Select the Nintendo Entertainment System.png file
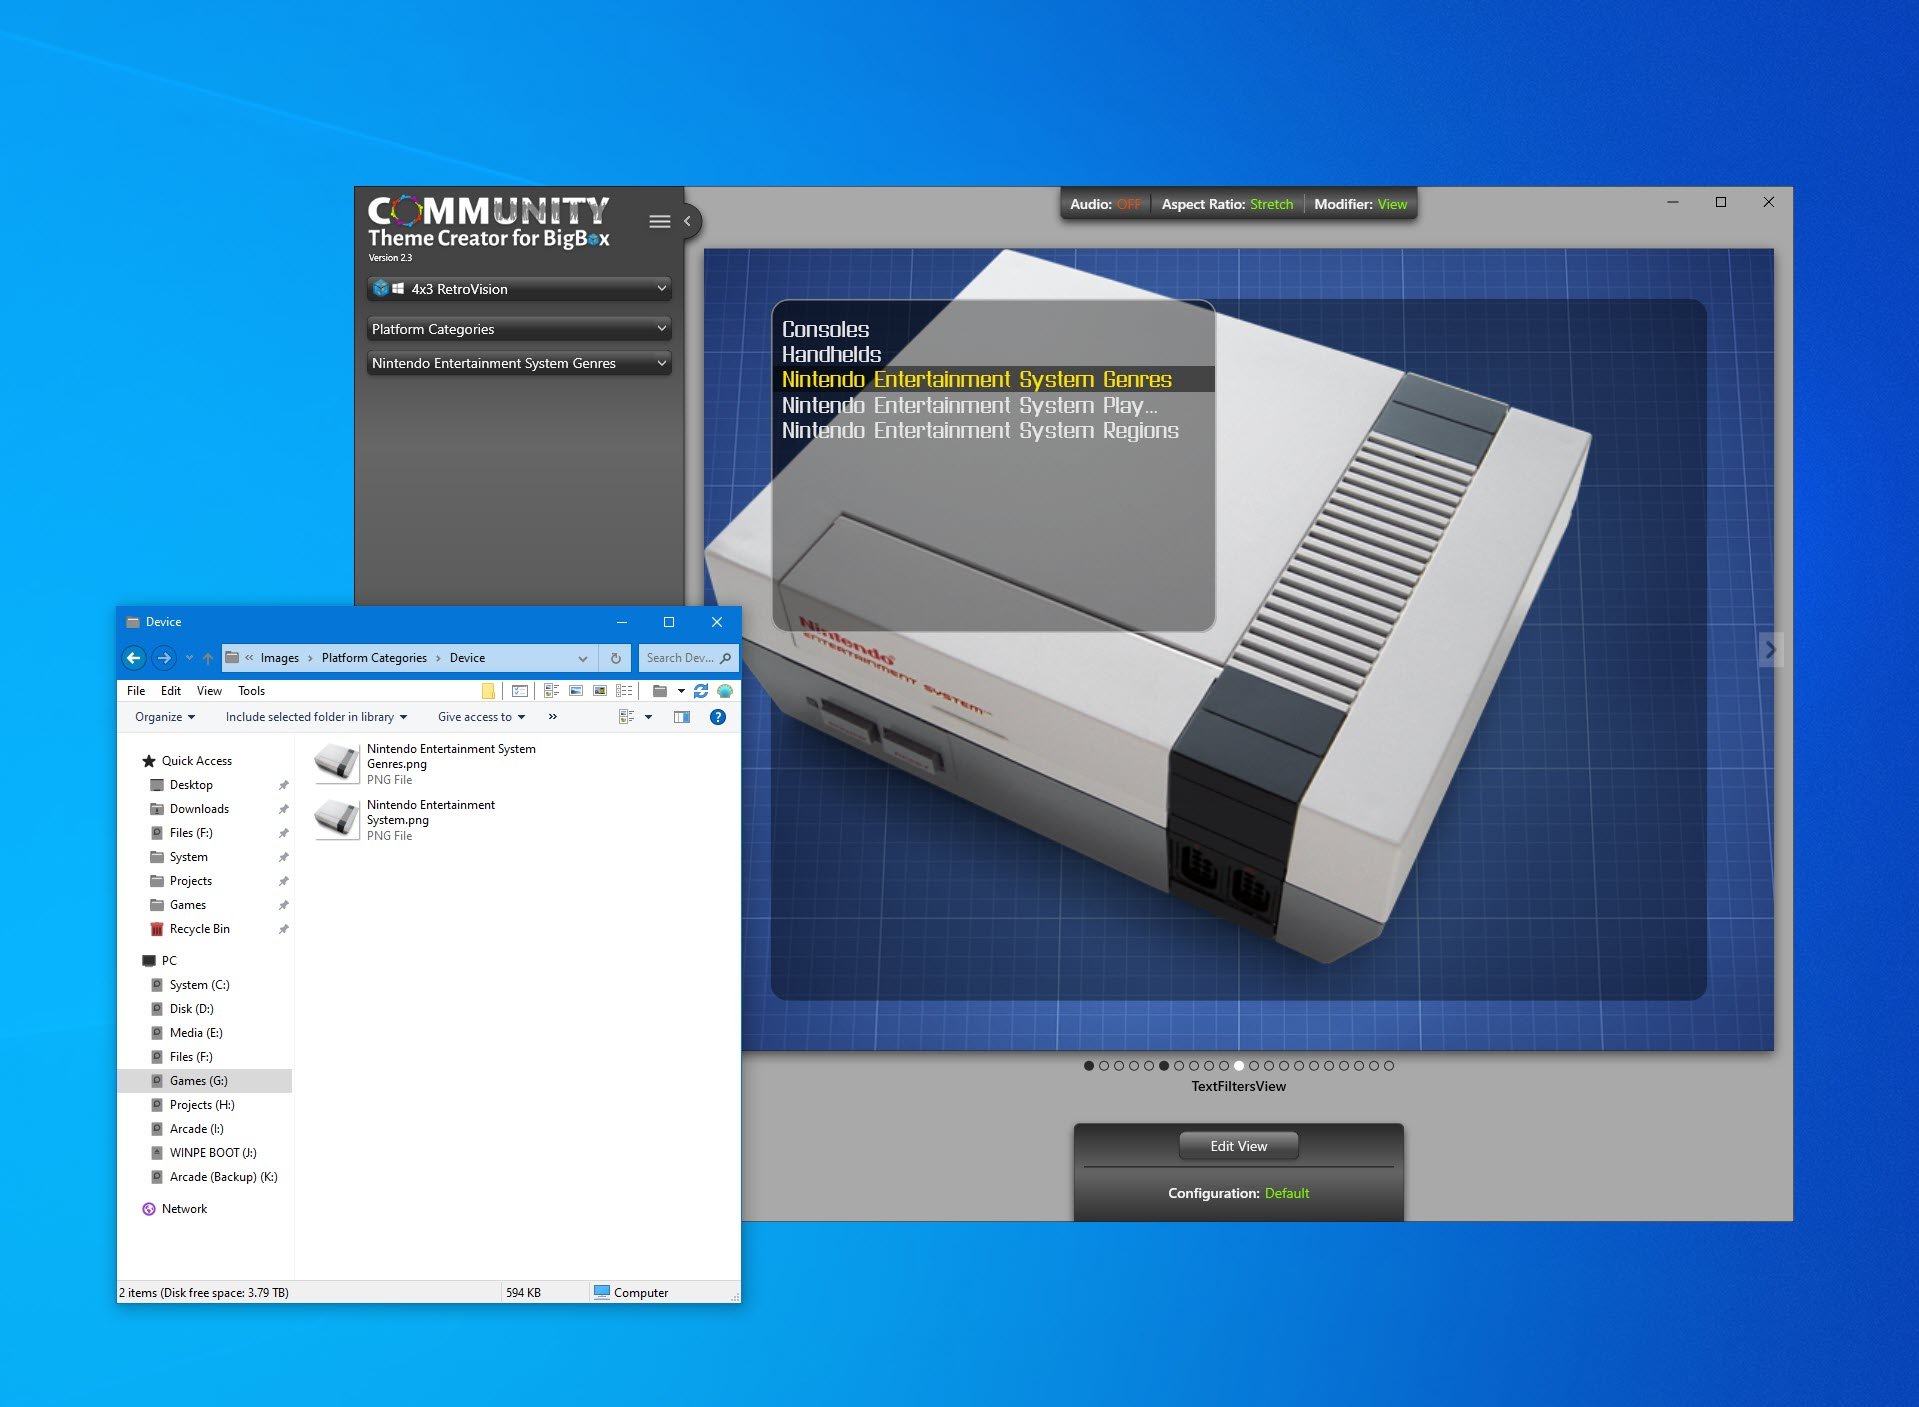The image size is (1919, 1407). tap(405, 819)
